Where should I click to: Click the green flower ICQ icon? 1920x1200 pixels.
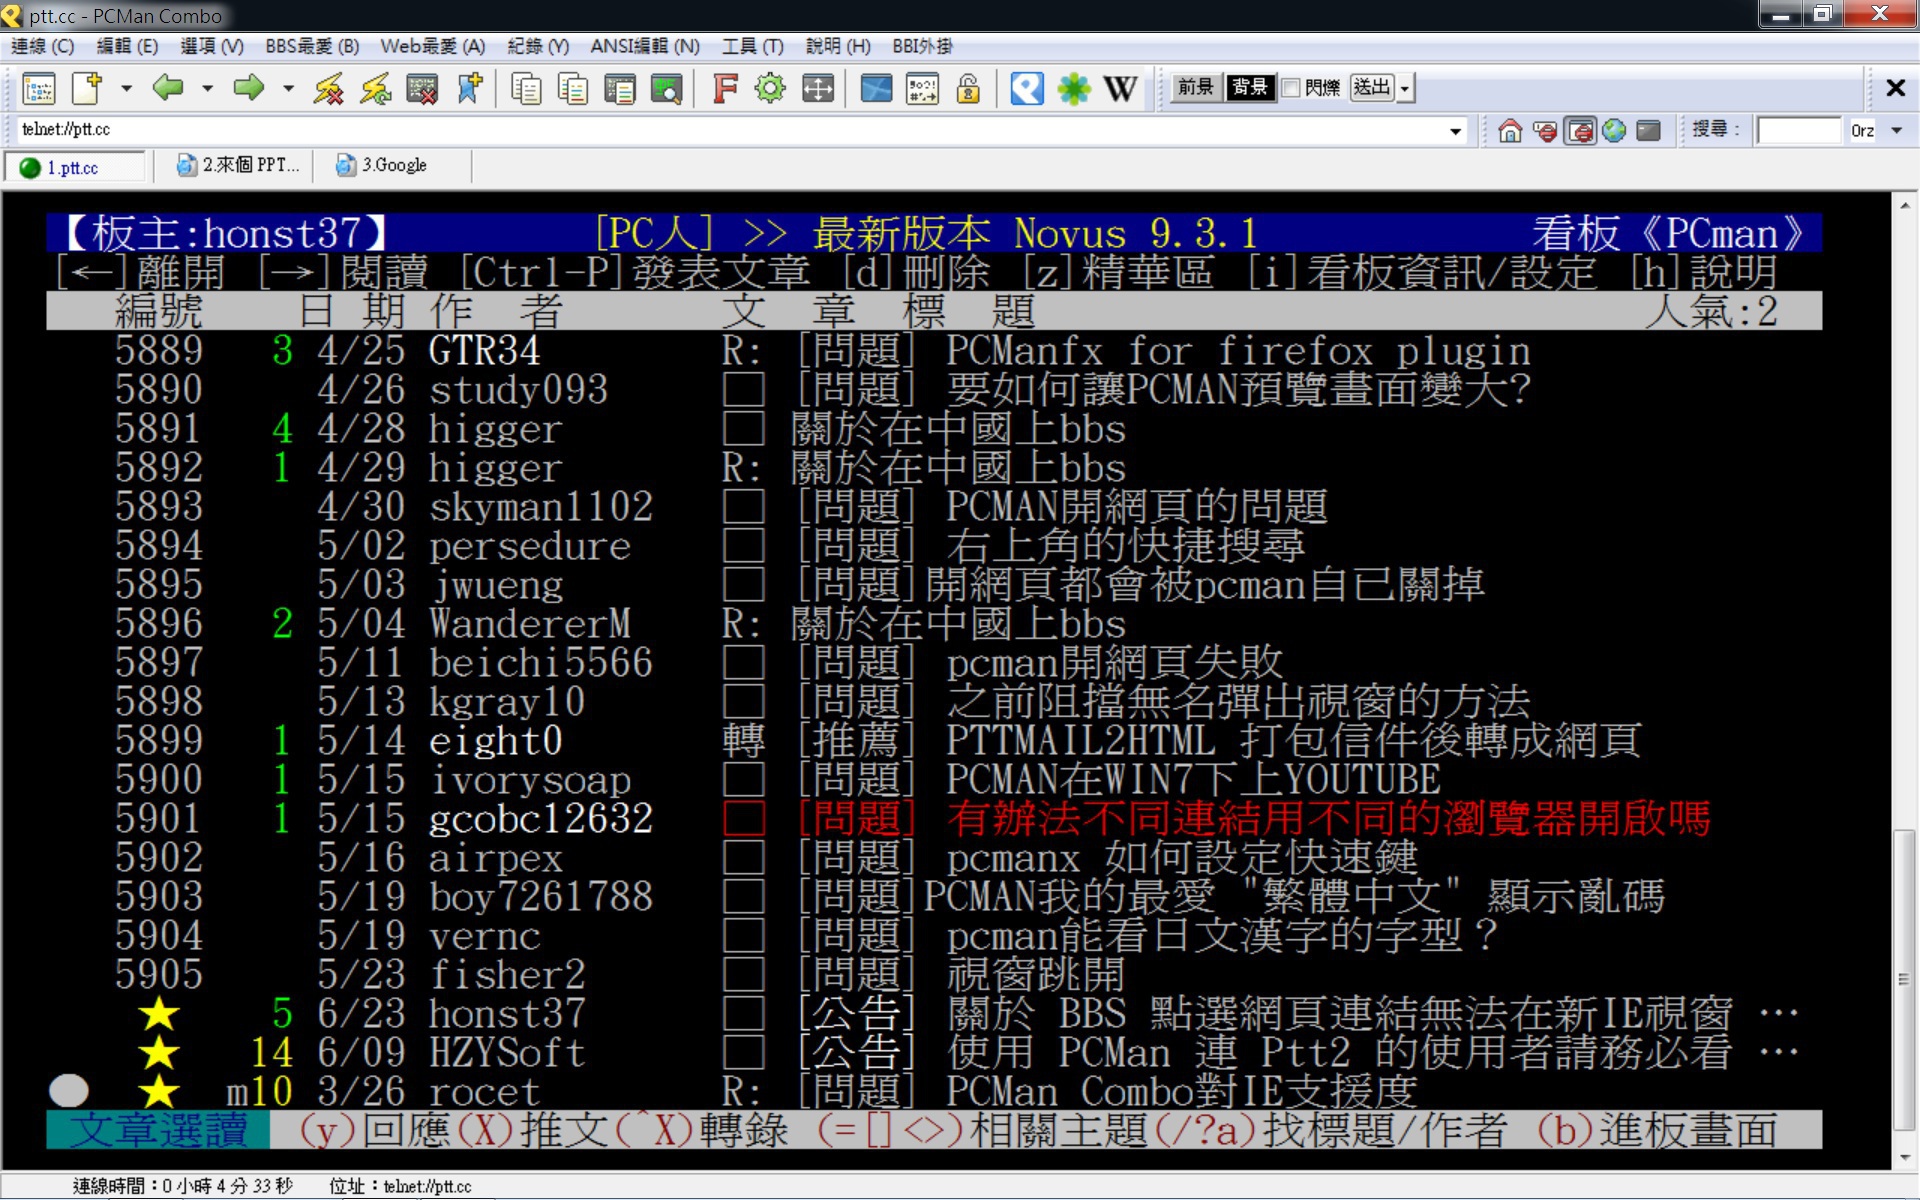[x=1074, y=89]
